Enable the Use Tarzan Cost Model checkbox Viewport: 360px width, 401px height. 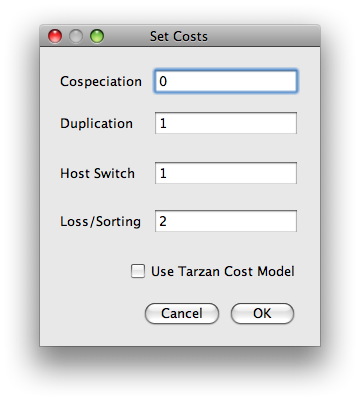pyautogui.click(x=138, y=271)
